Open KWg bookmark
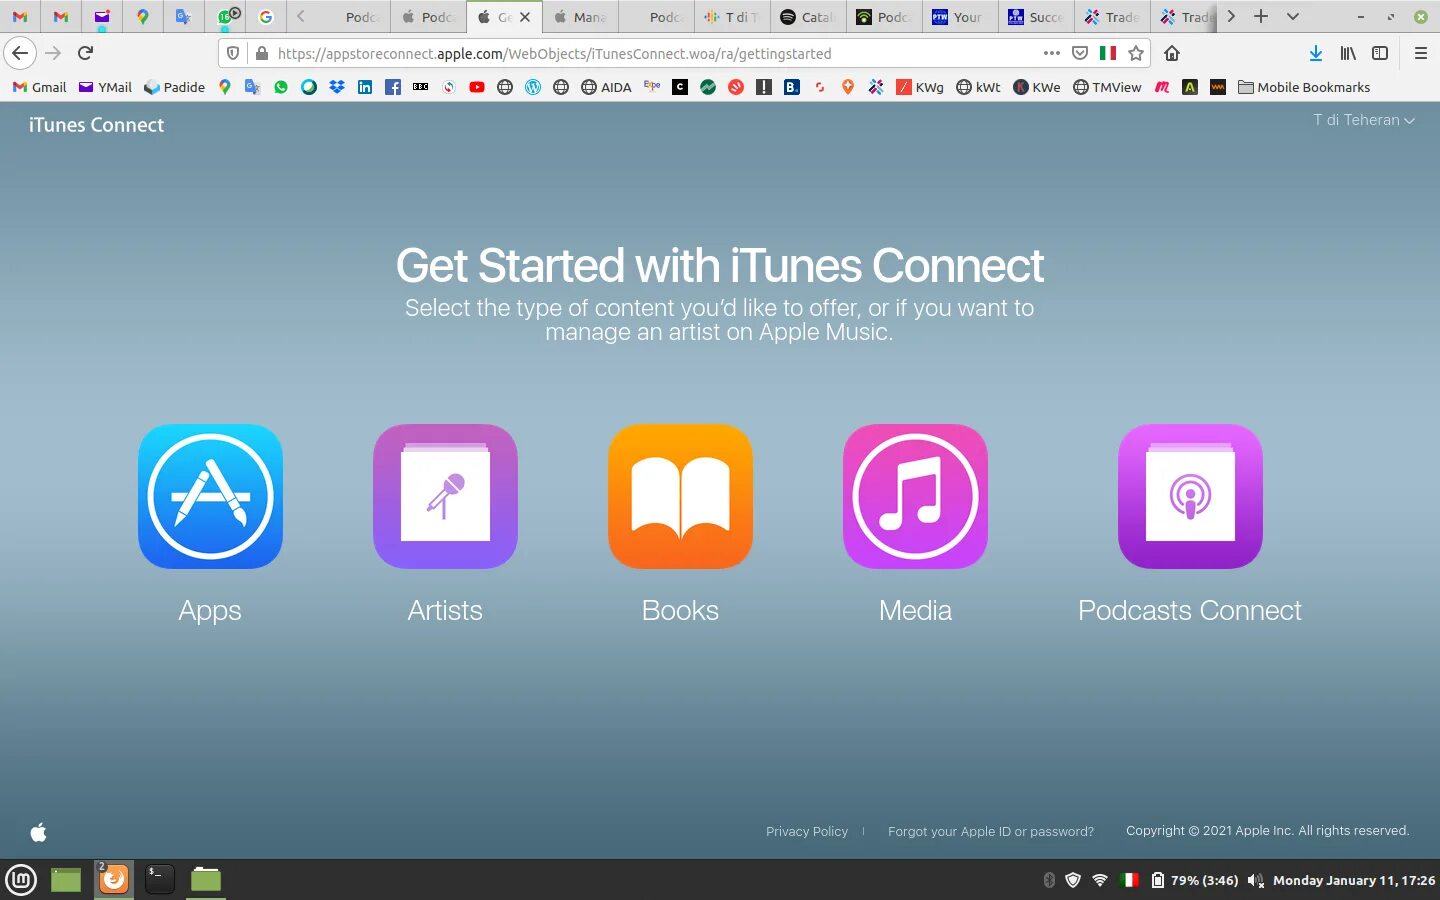Viewport: 1440px width, 900px height. pyautogui.click(x=920, y=87)
